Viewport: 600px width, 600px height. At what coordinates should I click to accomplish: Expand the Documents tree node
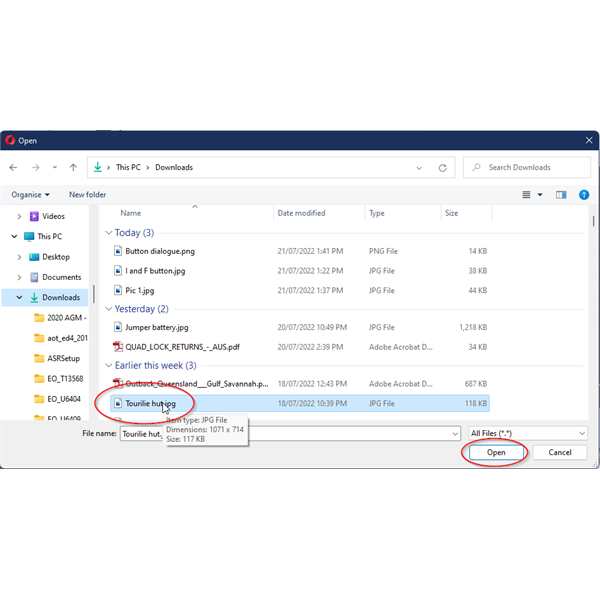tap(19, 277)
